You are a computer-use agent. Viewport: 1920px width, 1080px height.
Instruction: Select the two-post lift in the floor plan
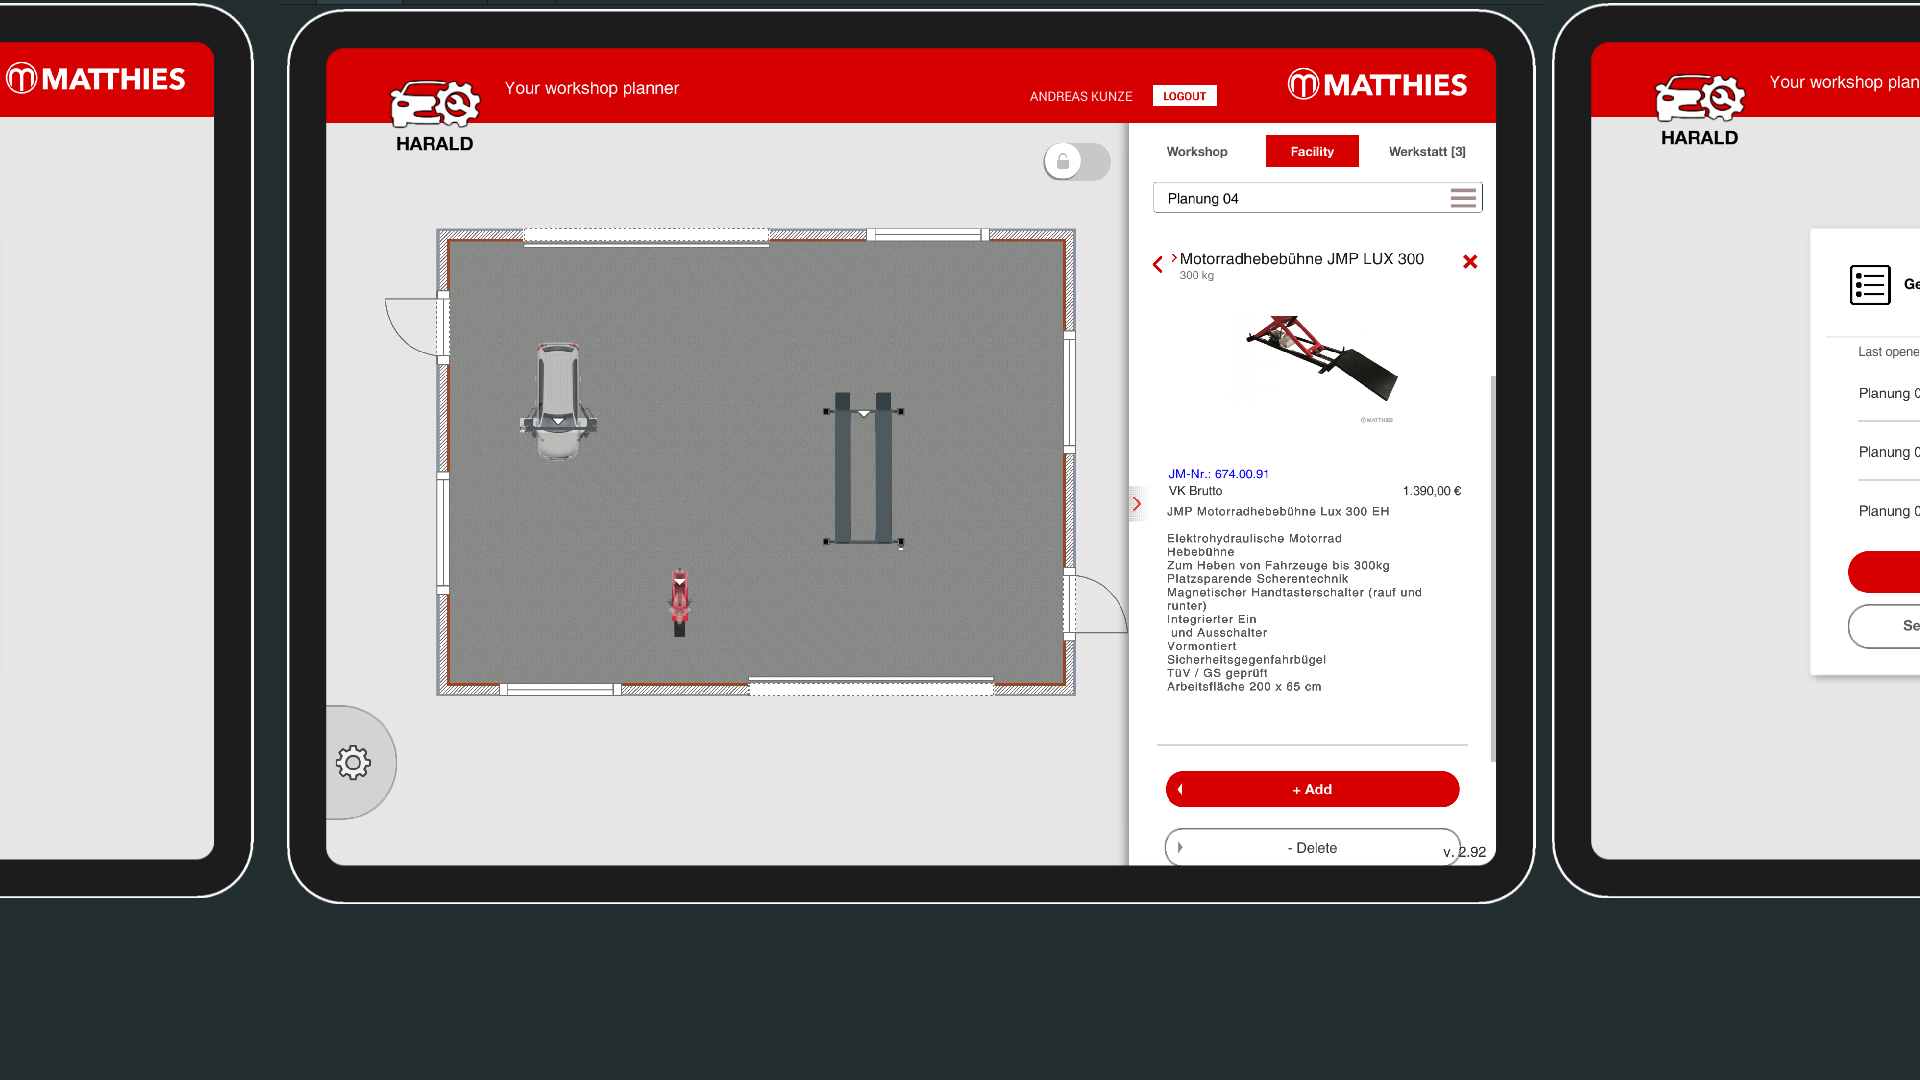864,468
